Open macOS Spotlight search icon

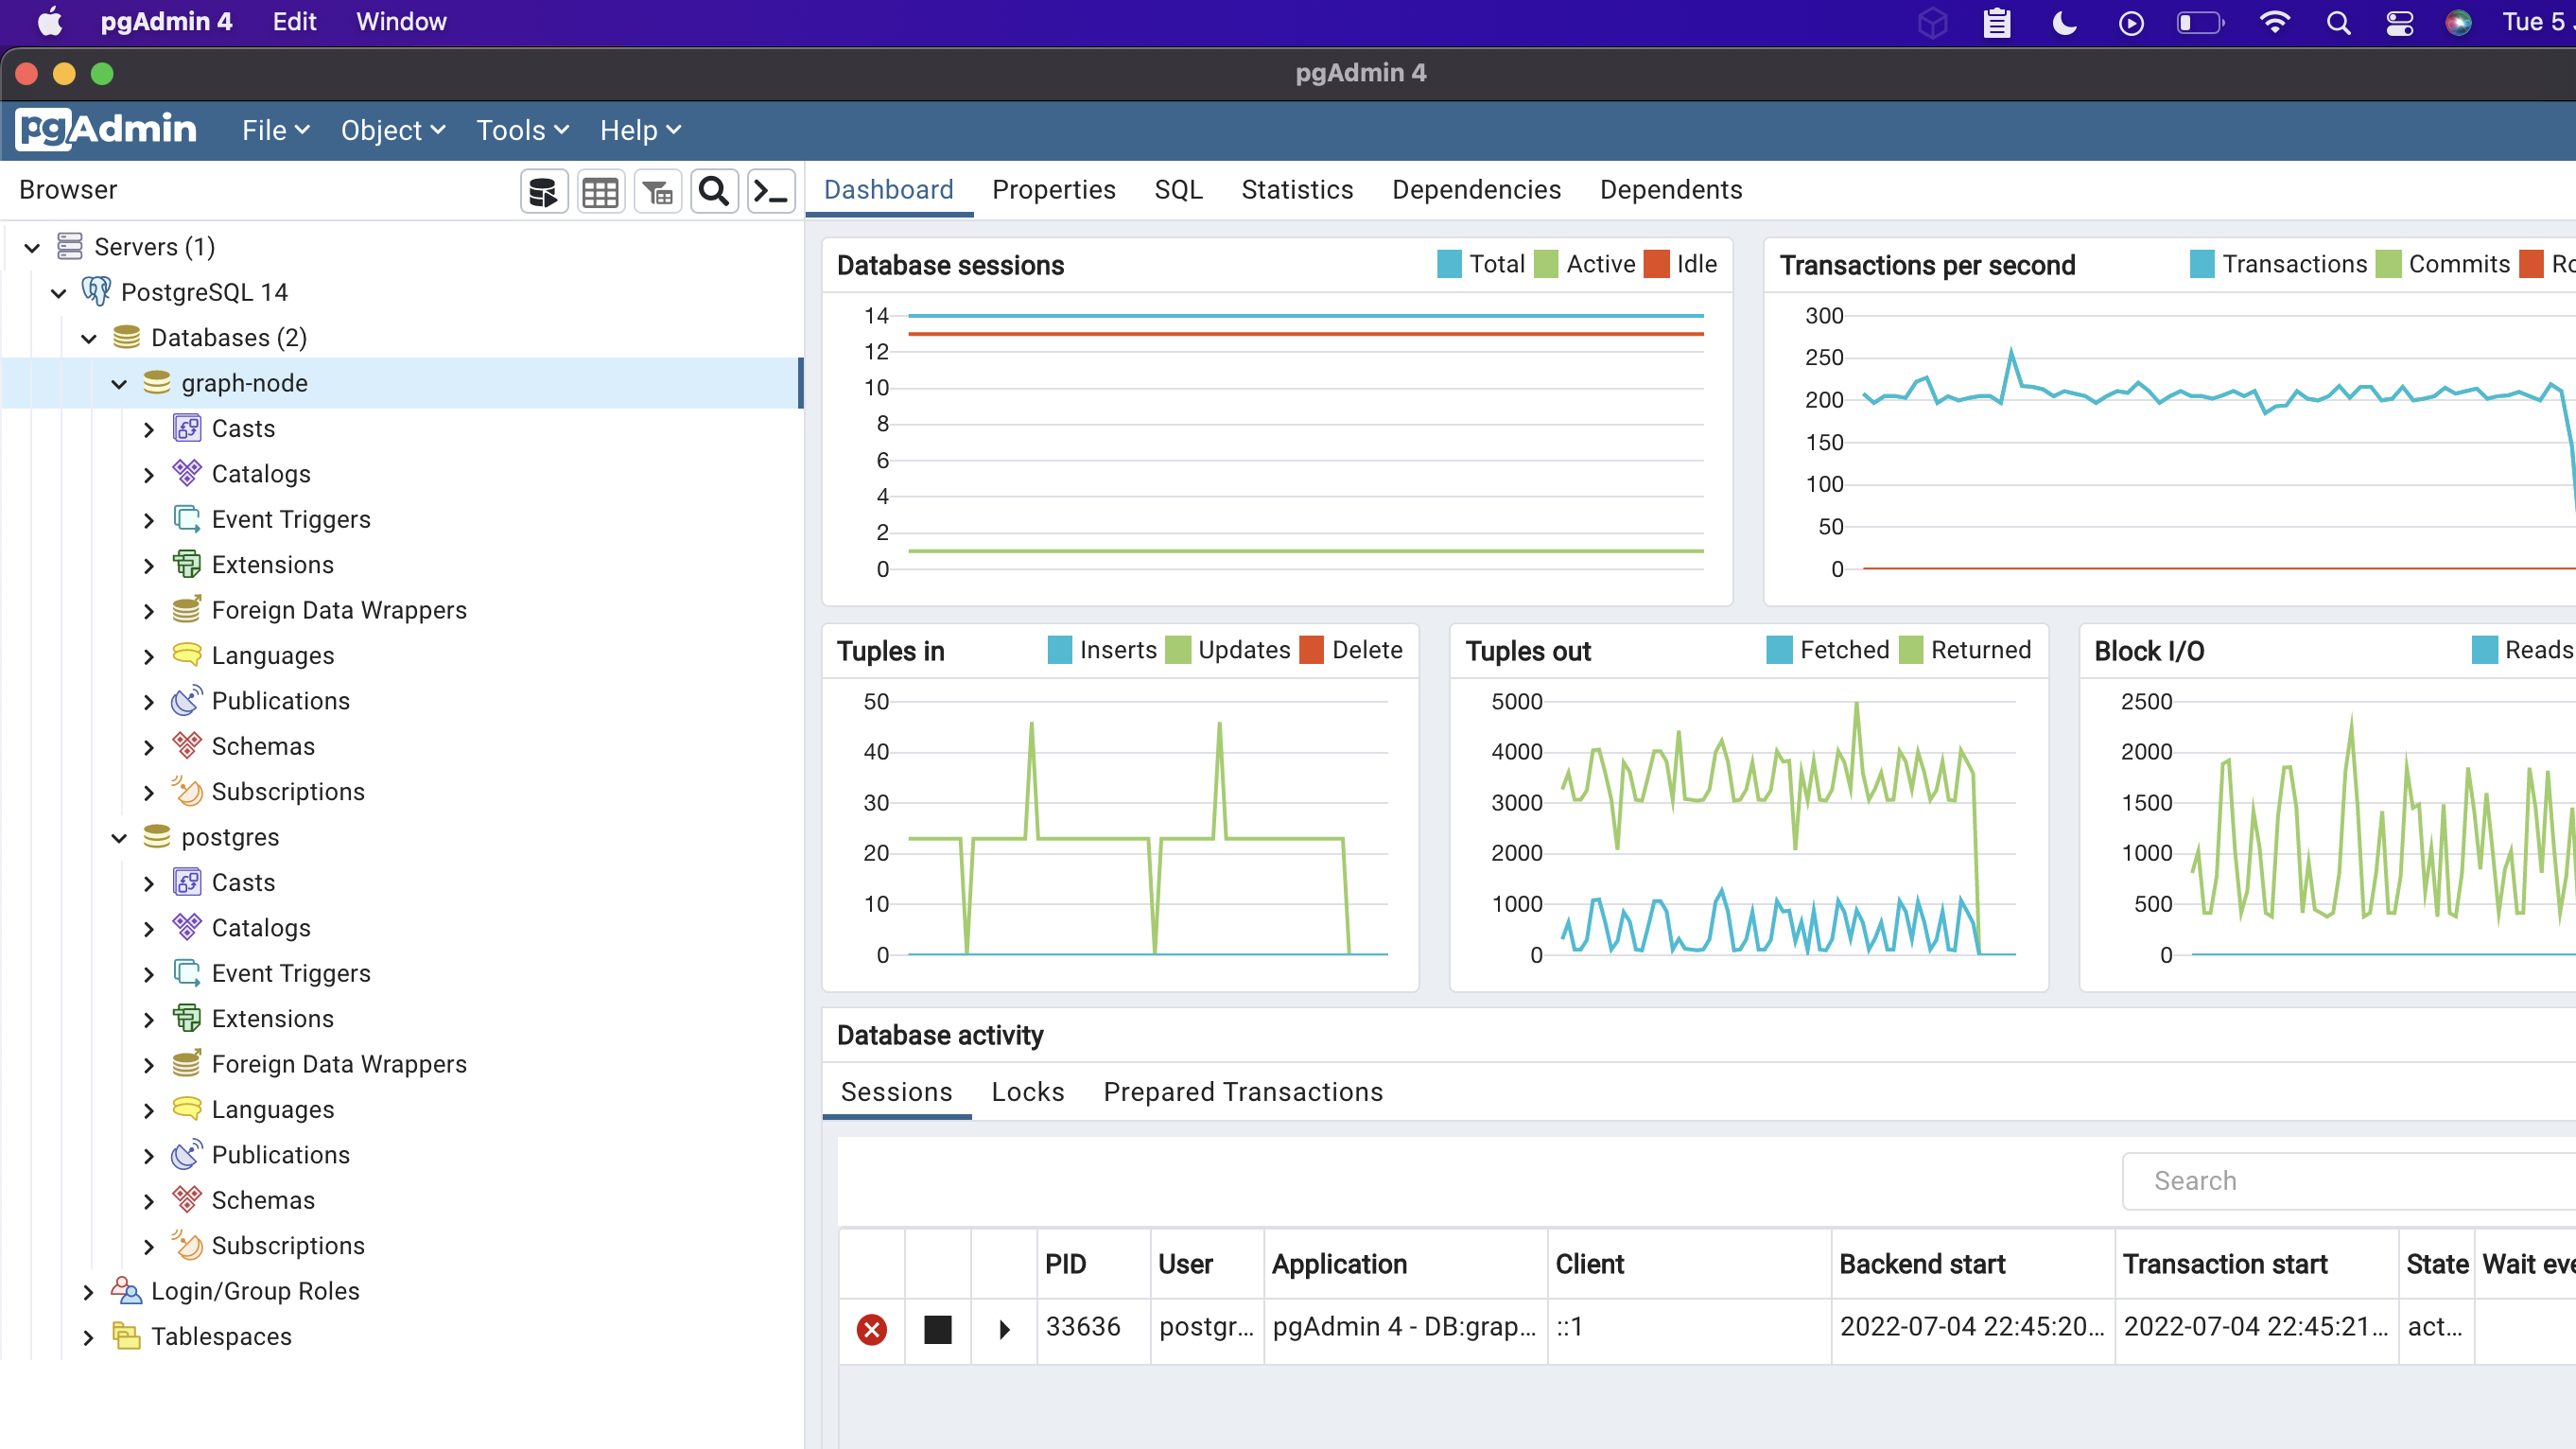[2338, 22]
